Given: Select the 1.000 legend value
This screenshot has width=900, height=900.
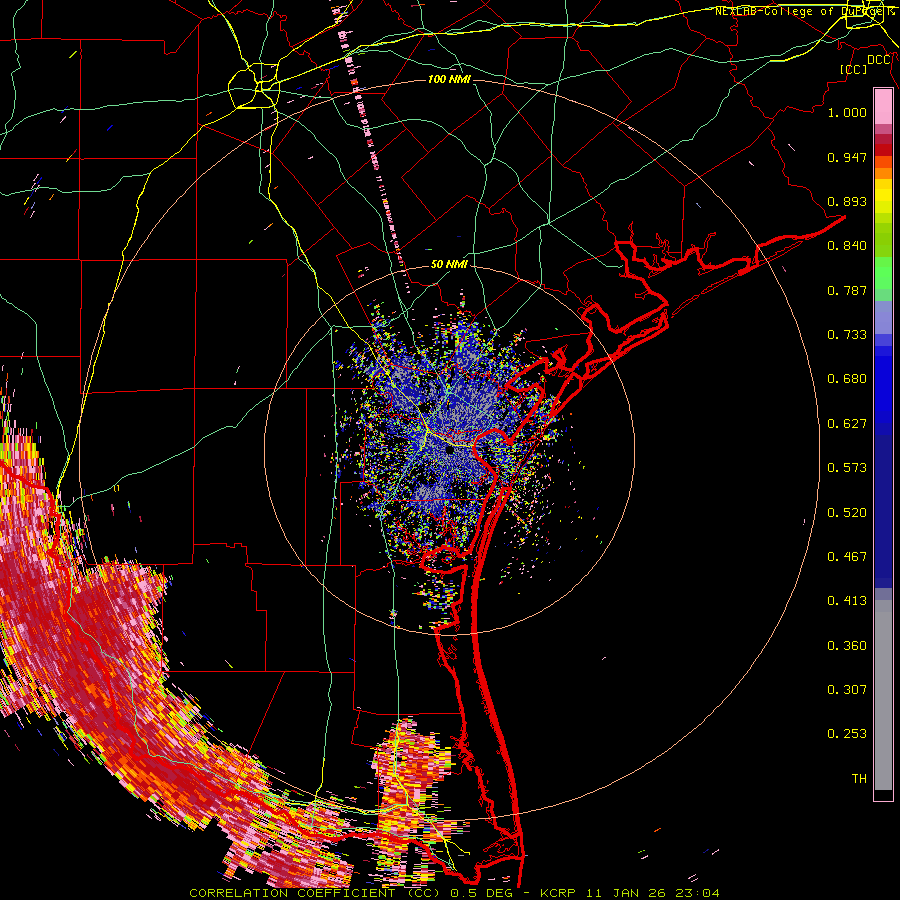Looking at the screenshot, I should click(847, 112).
